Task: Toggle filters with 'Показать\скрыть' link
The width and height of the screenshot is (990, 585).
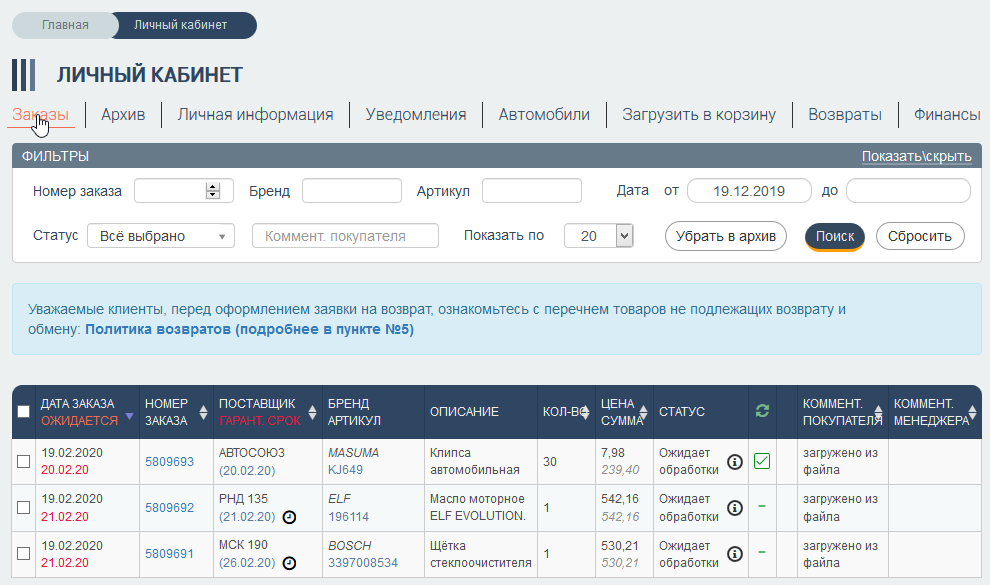Action: pos(916,157)
